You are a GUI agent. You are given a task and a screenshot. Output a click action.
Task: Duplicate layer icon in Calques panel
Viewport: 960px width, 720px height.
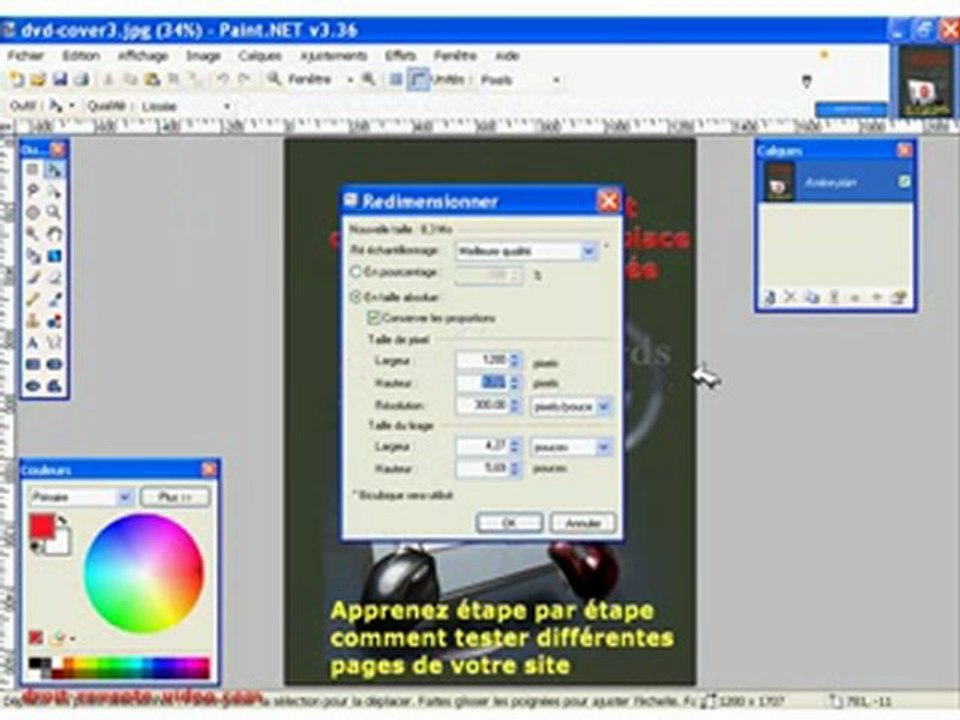click(x=812, y=298)
